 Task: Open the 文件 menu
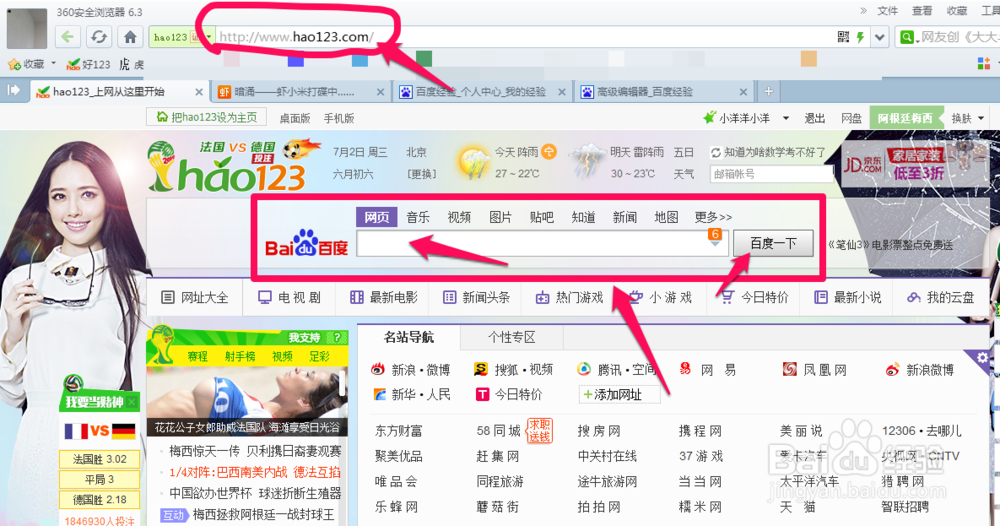pos(887,11)
